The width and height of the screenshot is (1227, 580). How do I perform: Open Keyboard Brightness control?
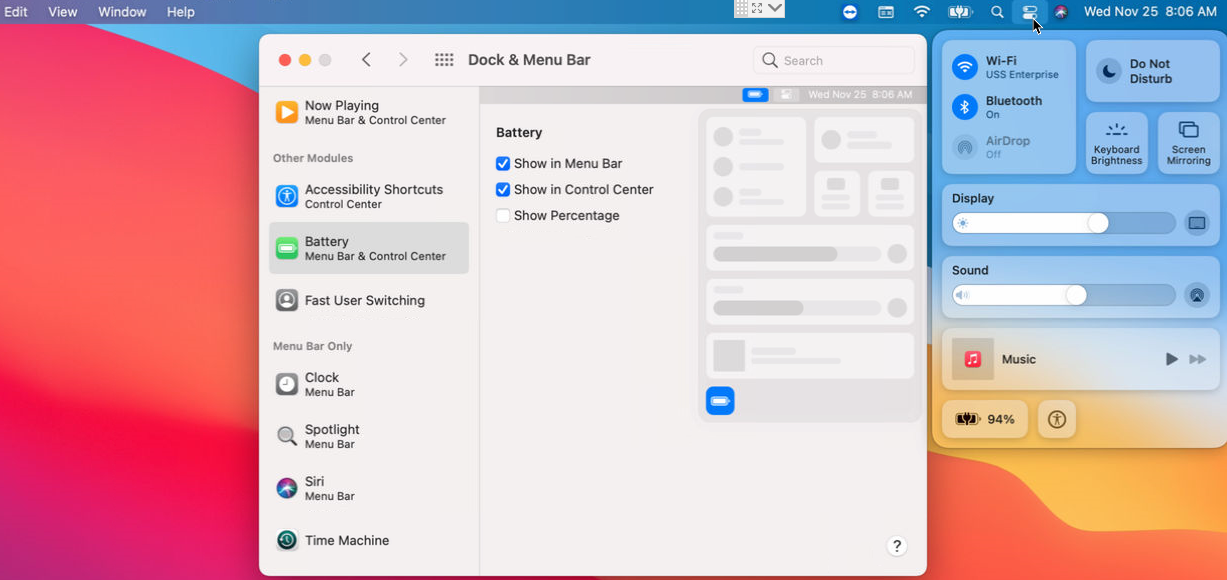pyautogui.click(x=1116, y=143)
